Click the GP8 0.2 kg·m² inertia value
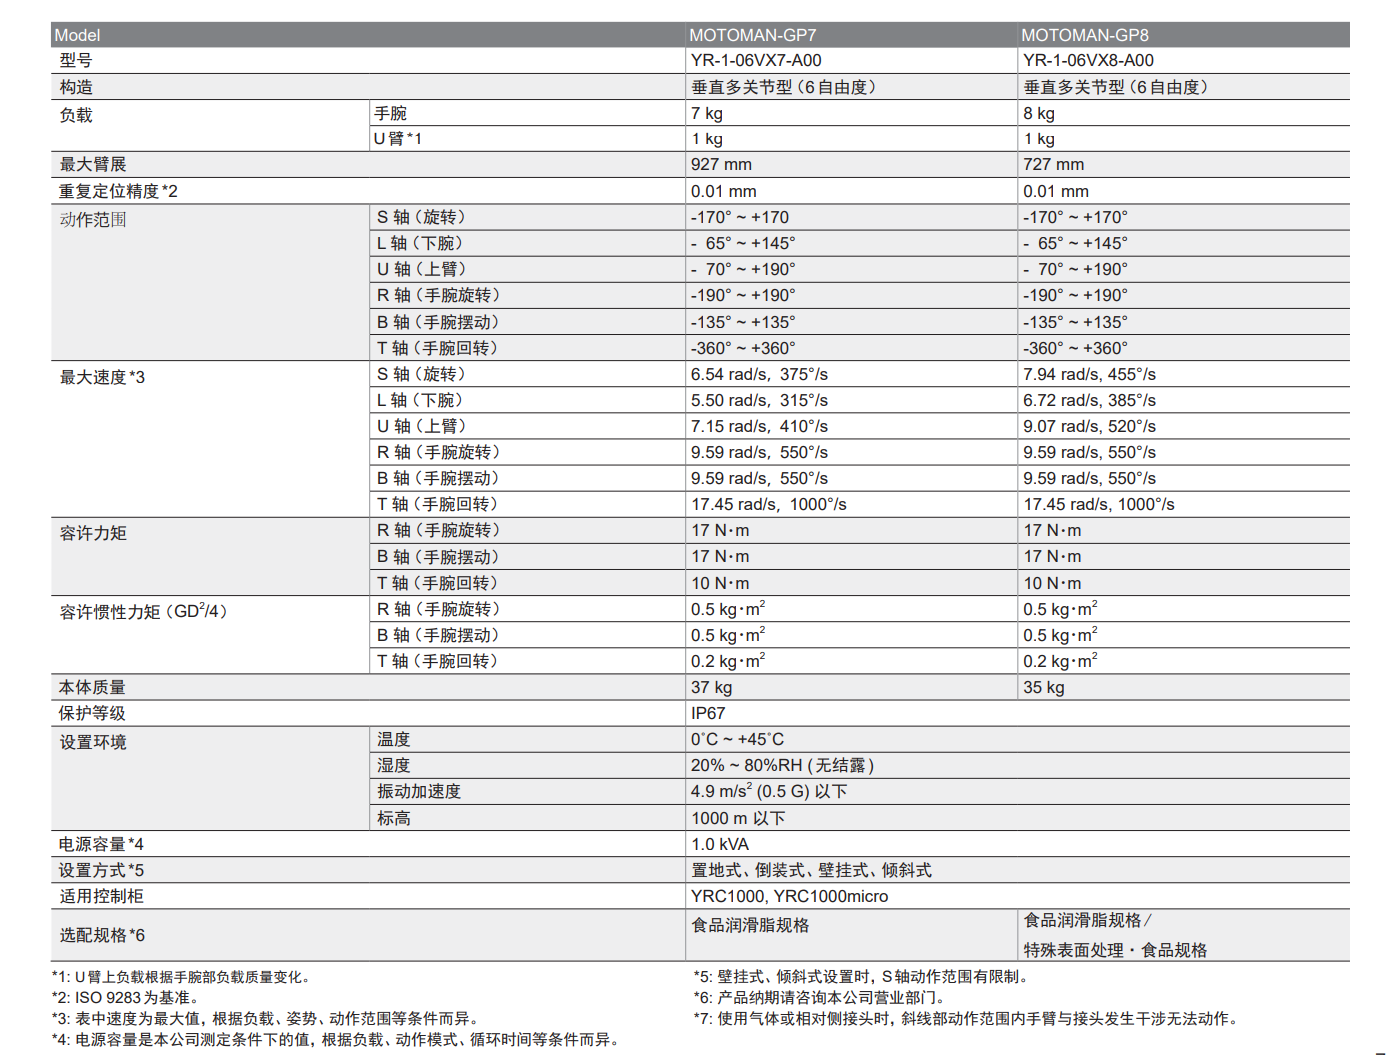Screen dimensions: 1390x1055 (x=1059, y=661)
